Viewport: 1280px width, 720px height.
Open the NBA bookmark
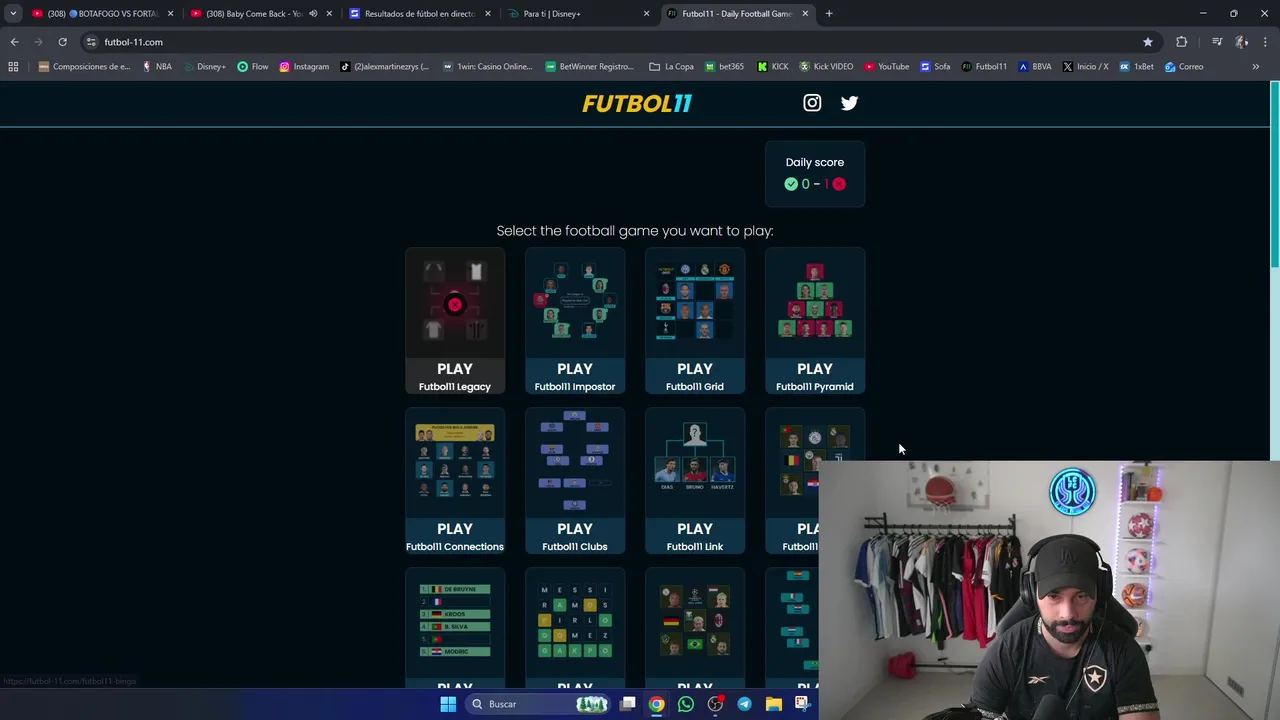pos(157,67)
